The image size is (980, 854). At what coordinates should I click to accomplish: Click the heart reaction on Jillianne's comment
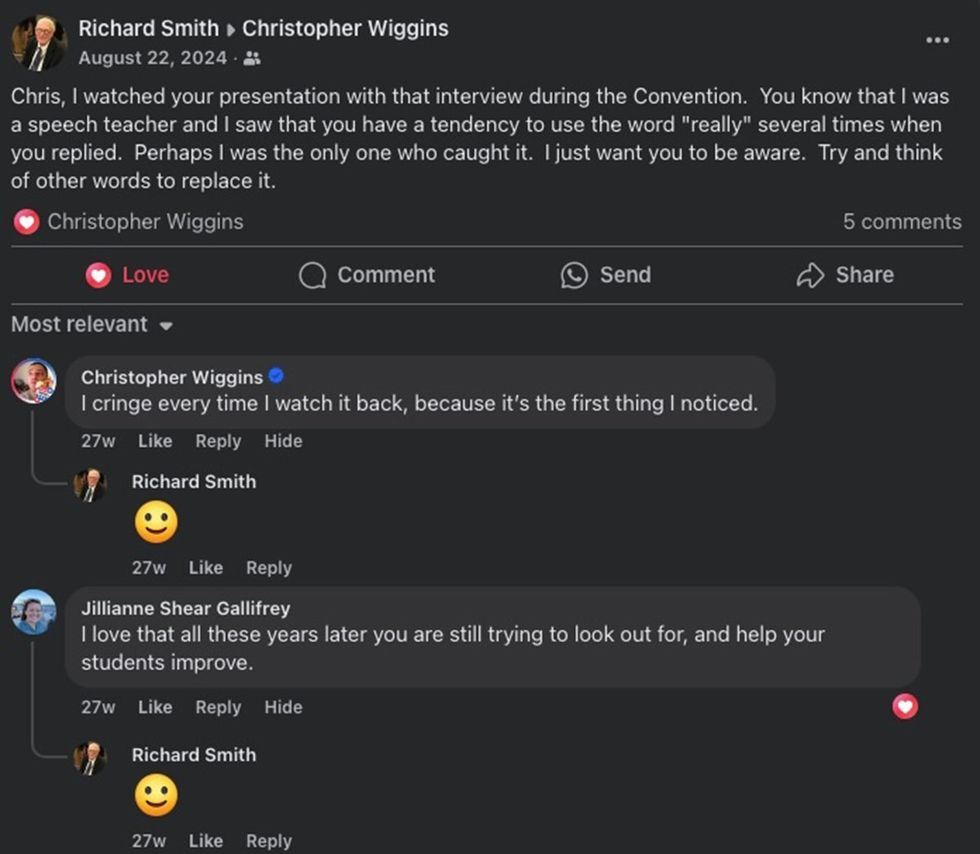[905, 707]
